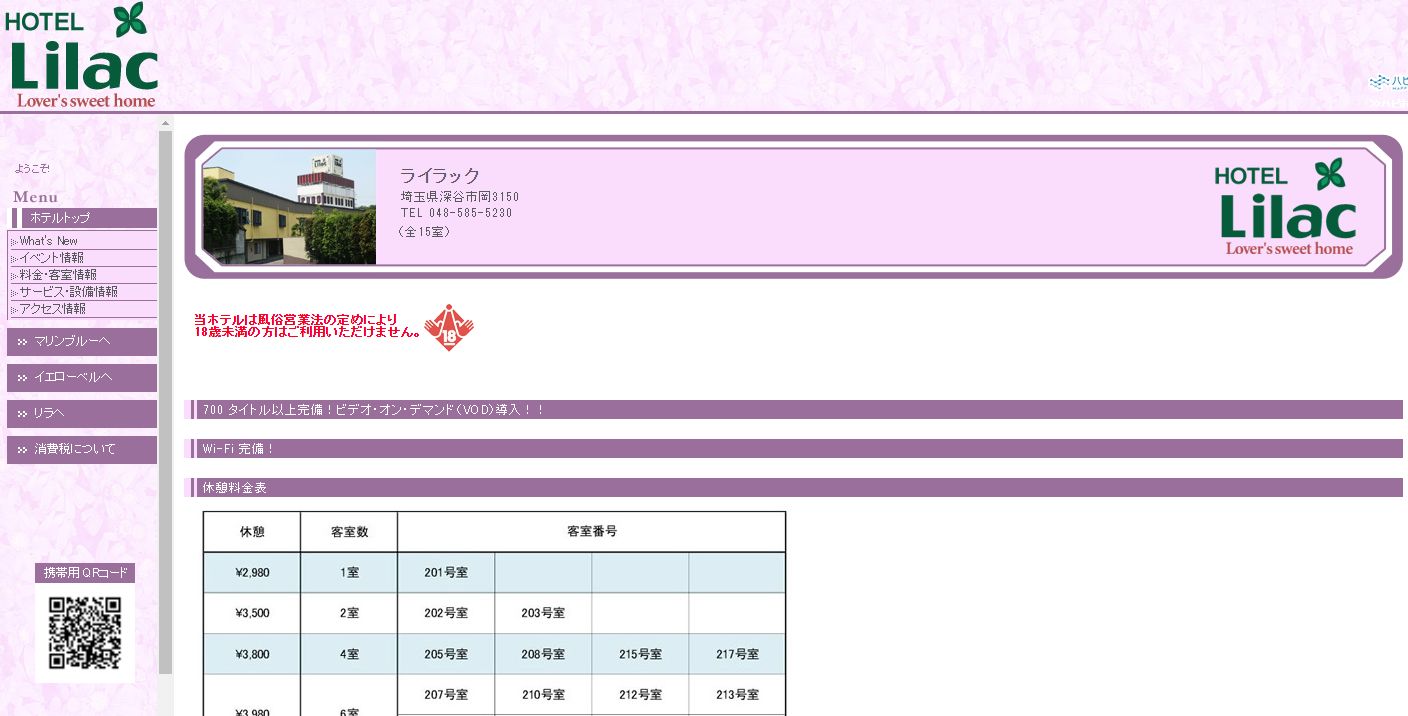The width and height of the screenshot is (1408, 716).
Task: Click the ¥3,800 price cell
Action: point(252,654)
